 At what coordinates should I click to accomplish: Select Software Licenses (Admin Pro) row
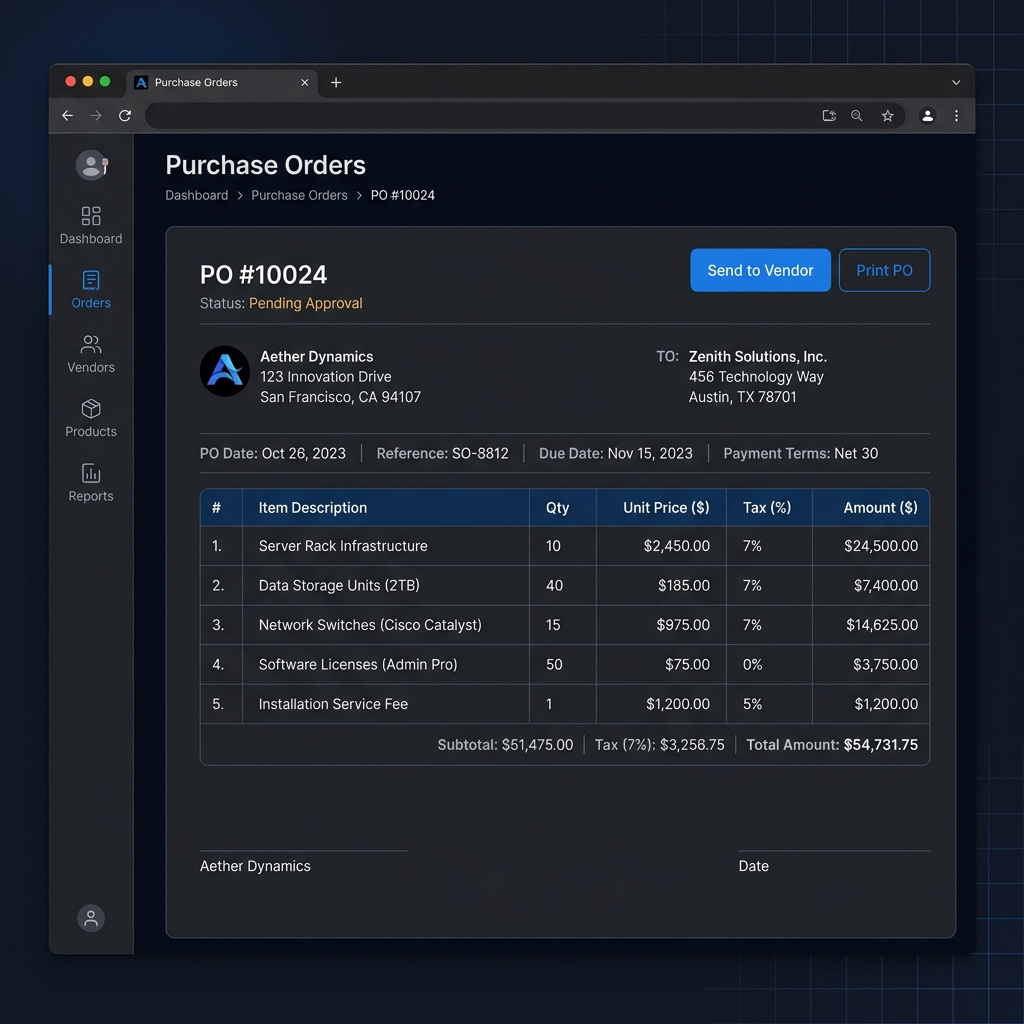565,664
